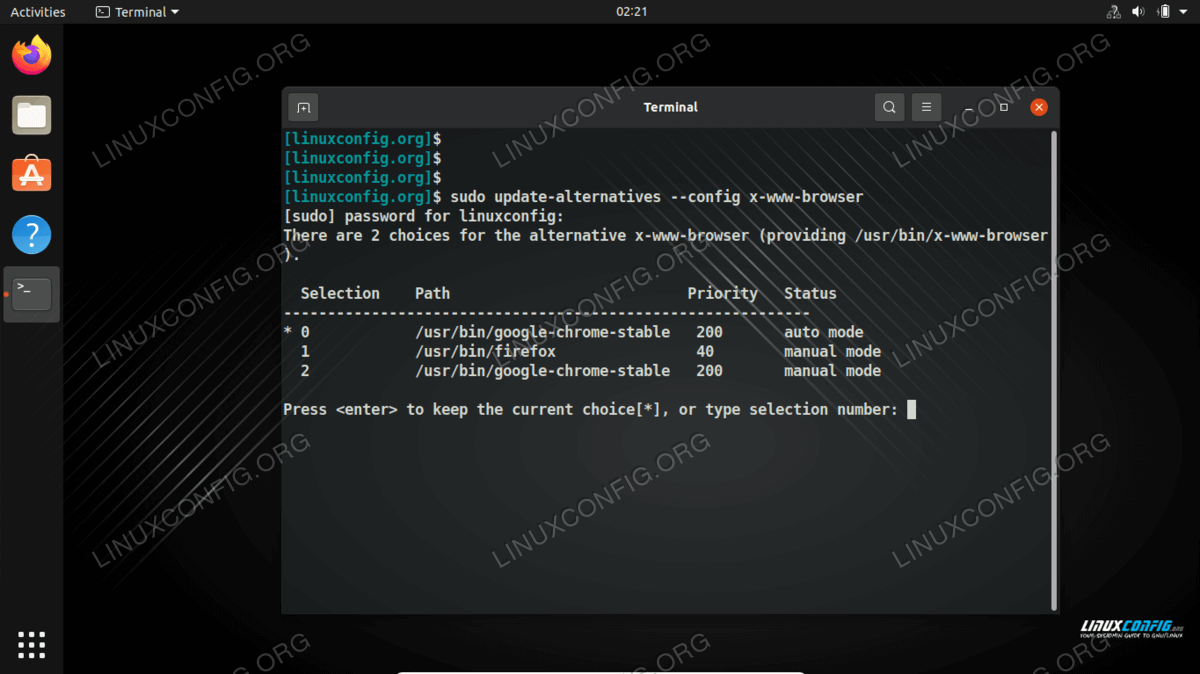1200x674 pixels.
Task: Click google-chrome-stable path in starred row 0
Action: pyautogui.click(x=542, y=332)
